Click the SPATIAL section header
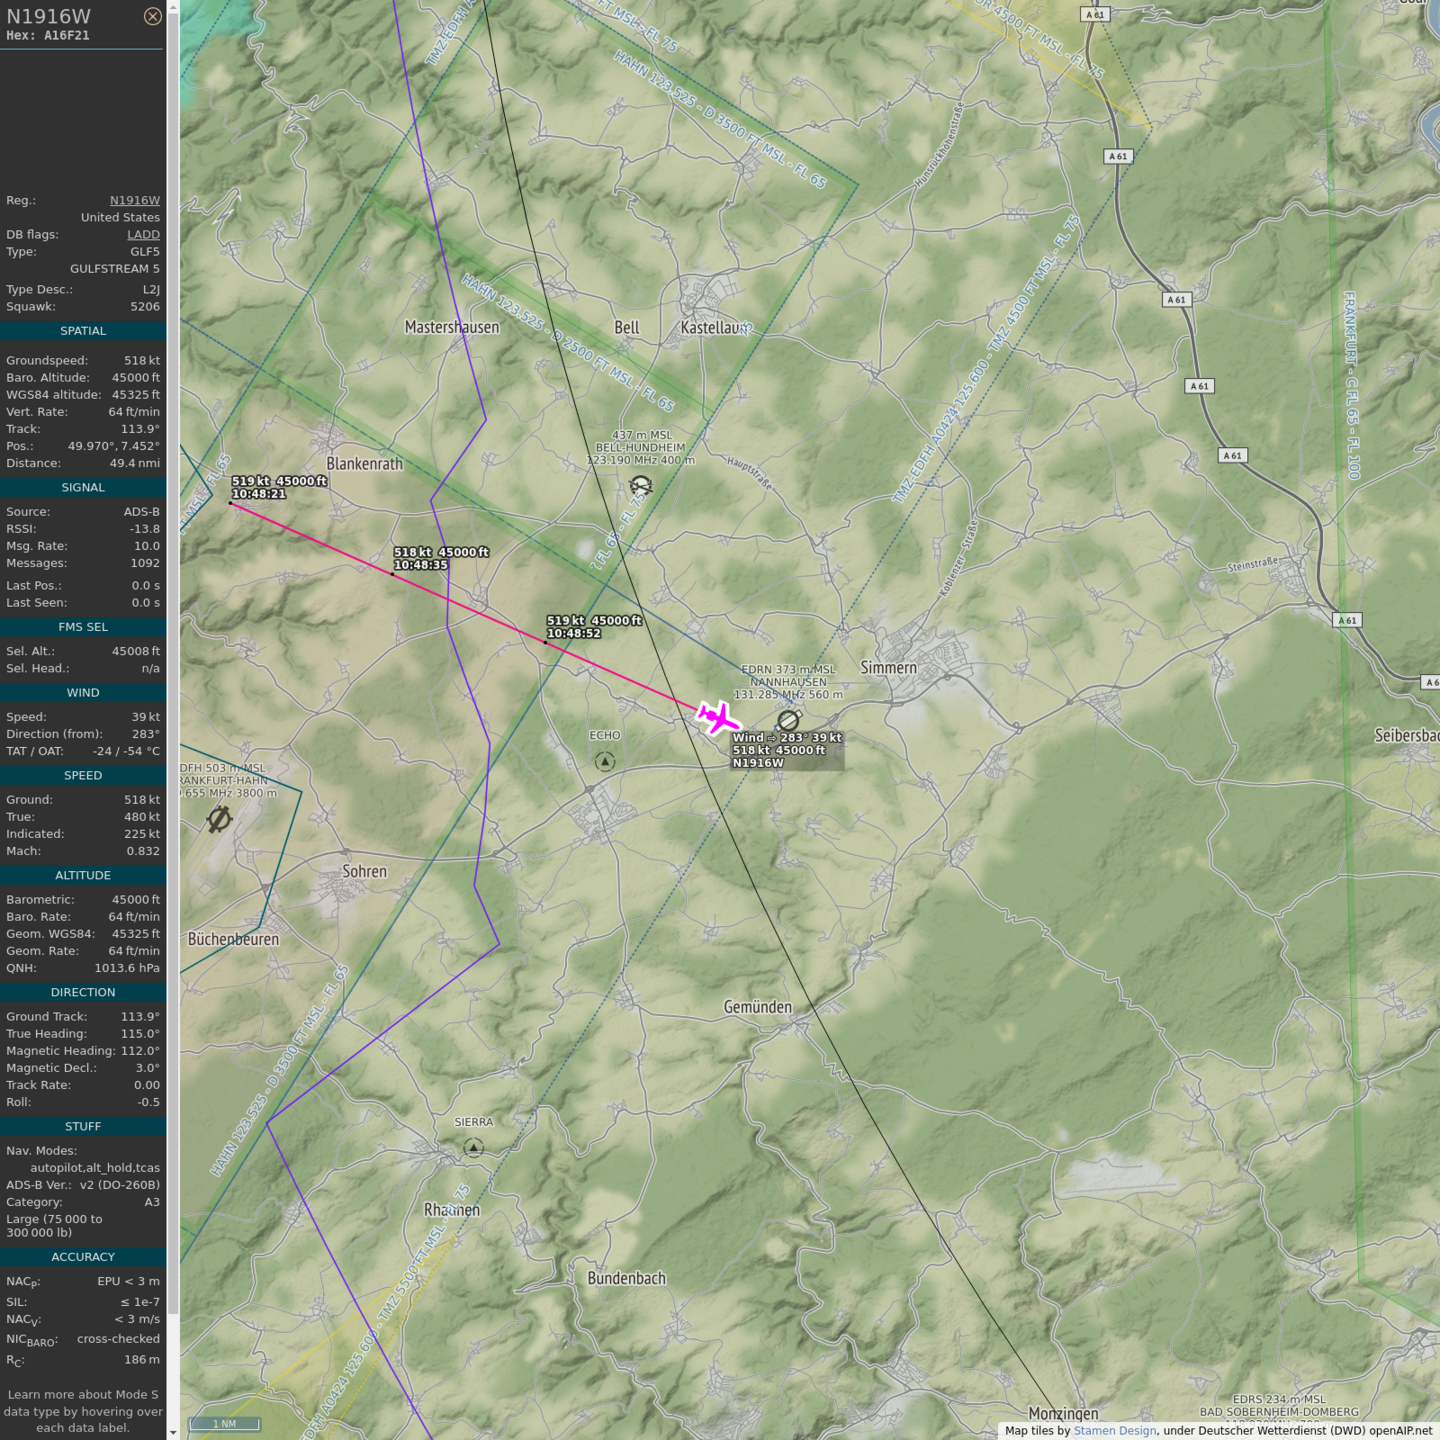This screenshot has height=1440, width=1440. (83, 331)
